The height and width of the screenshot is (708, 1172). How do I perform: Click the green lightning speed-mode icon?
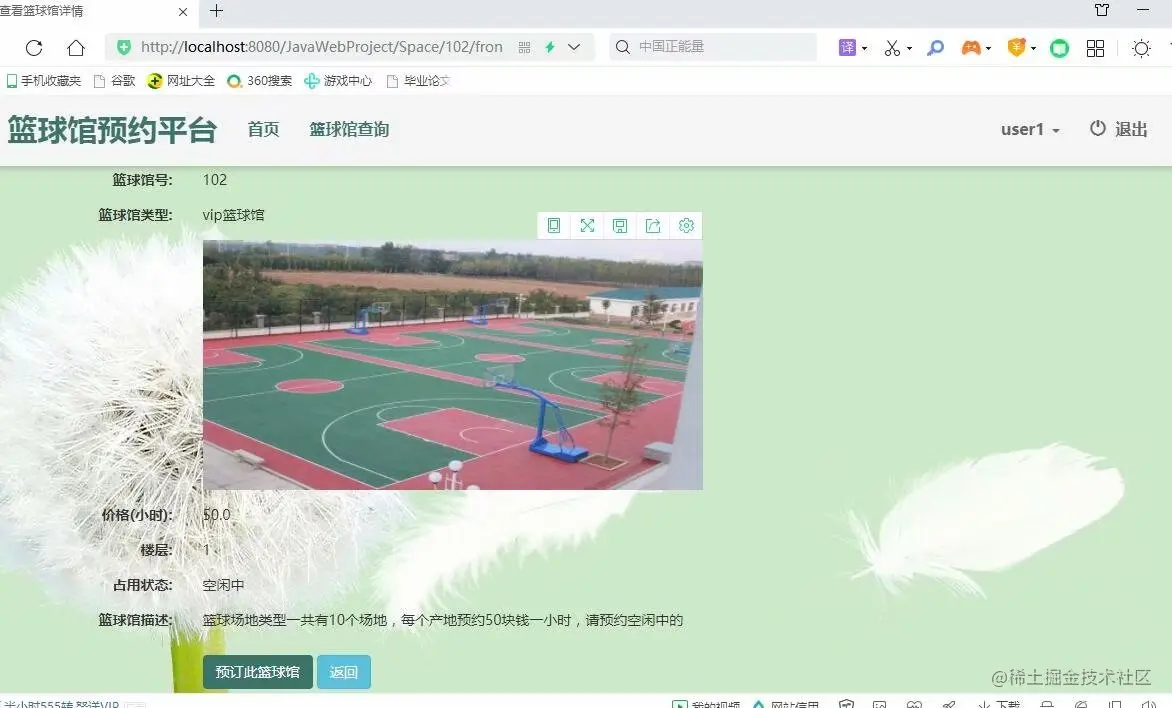[x=549, y=47]
